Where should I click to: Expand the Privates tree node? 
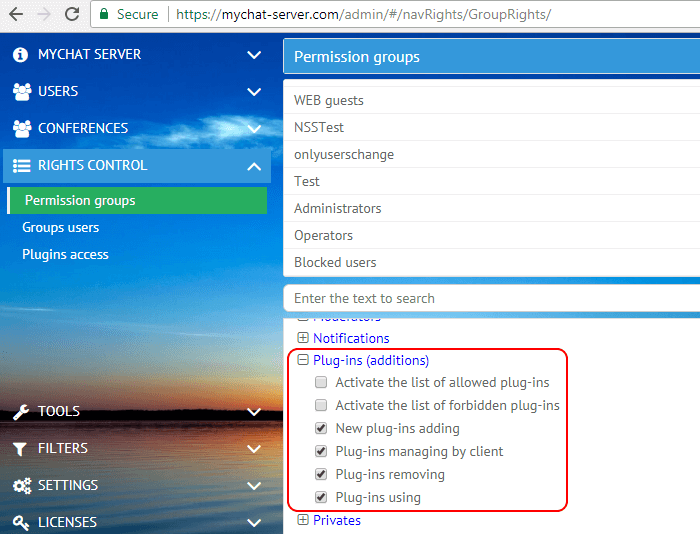(303, 521)
